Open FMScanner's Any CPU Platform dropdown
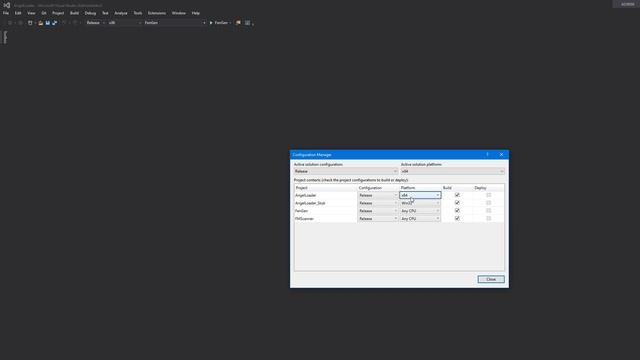Image resolution: width=640 pixels, height=360 pixels. click(420, 218)
